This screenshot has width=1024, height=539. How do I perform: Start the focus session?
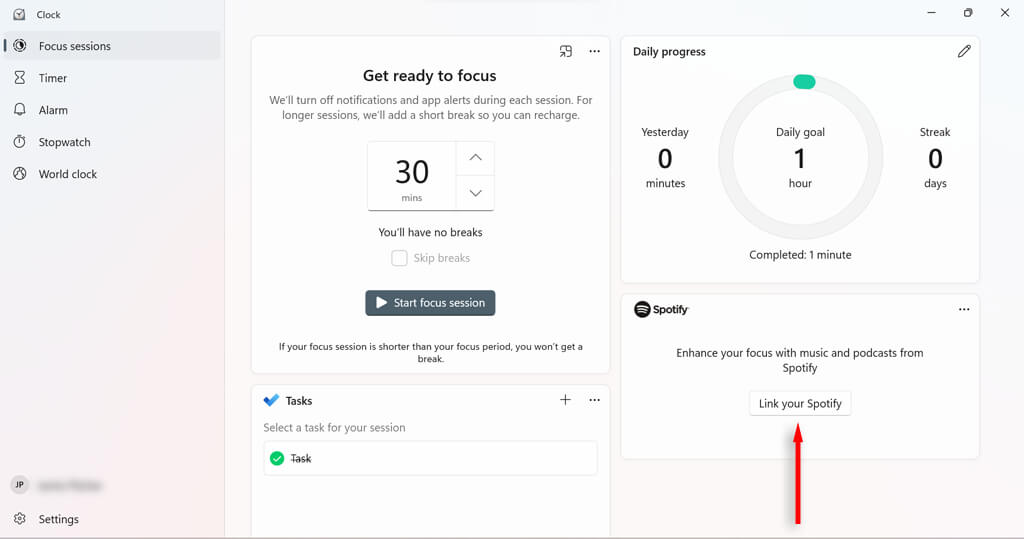coord(430,303)
